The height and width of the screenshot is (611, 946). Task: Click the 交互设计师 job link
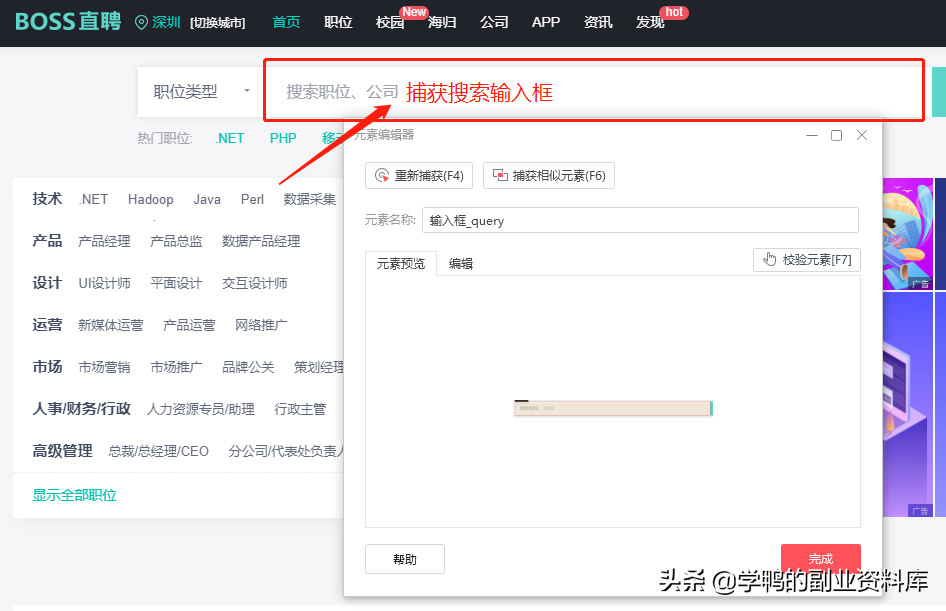point(255,283)
